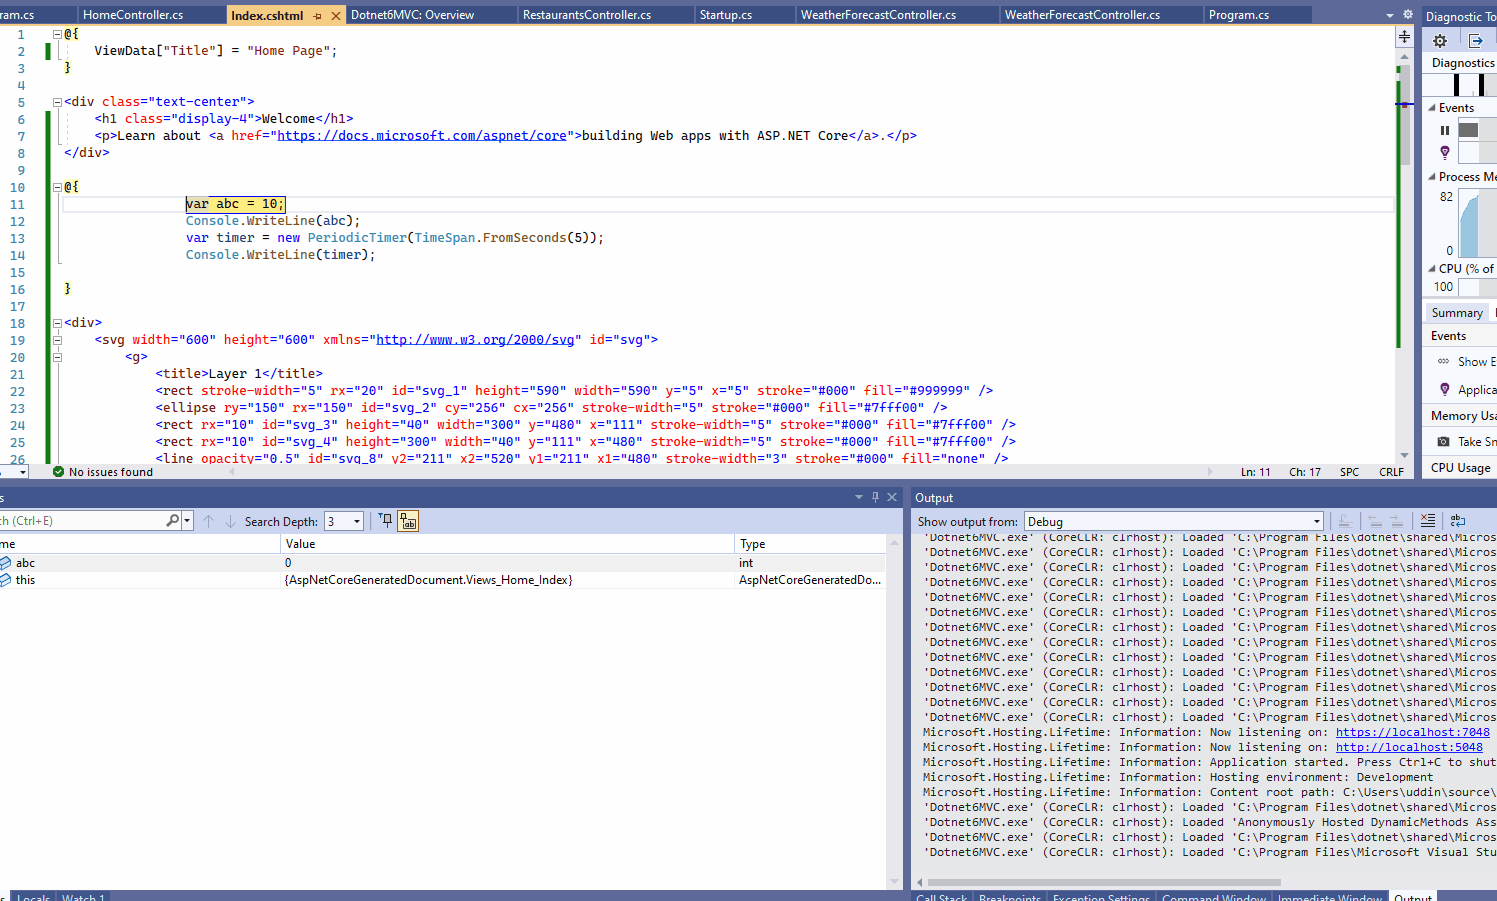1497x901 pixels.
Task: Click the Take Snapshot camera icon
Action: (x=1443, y=442)
